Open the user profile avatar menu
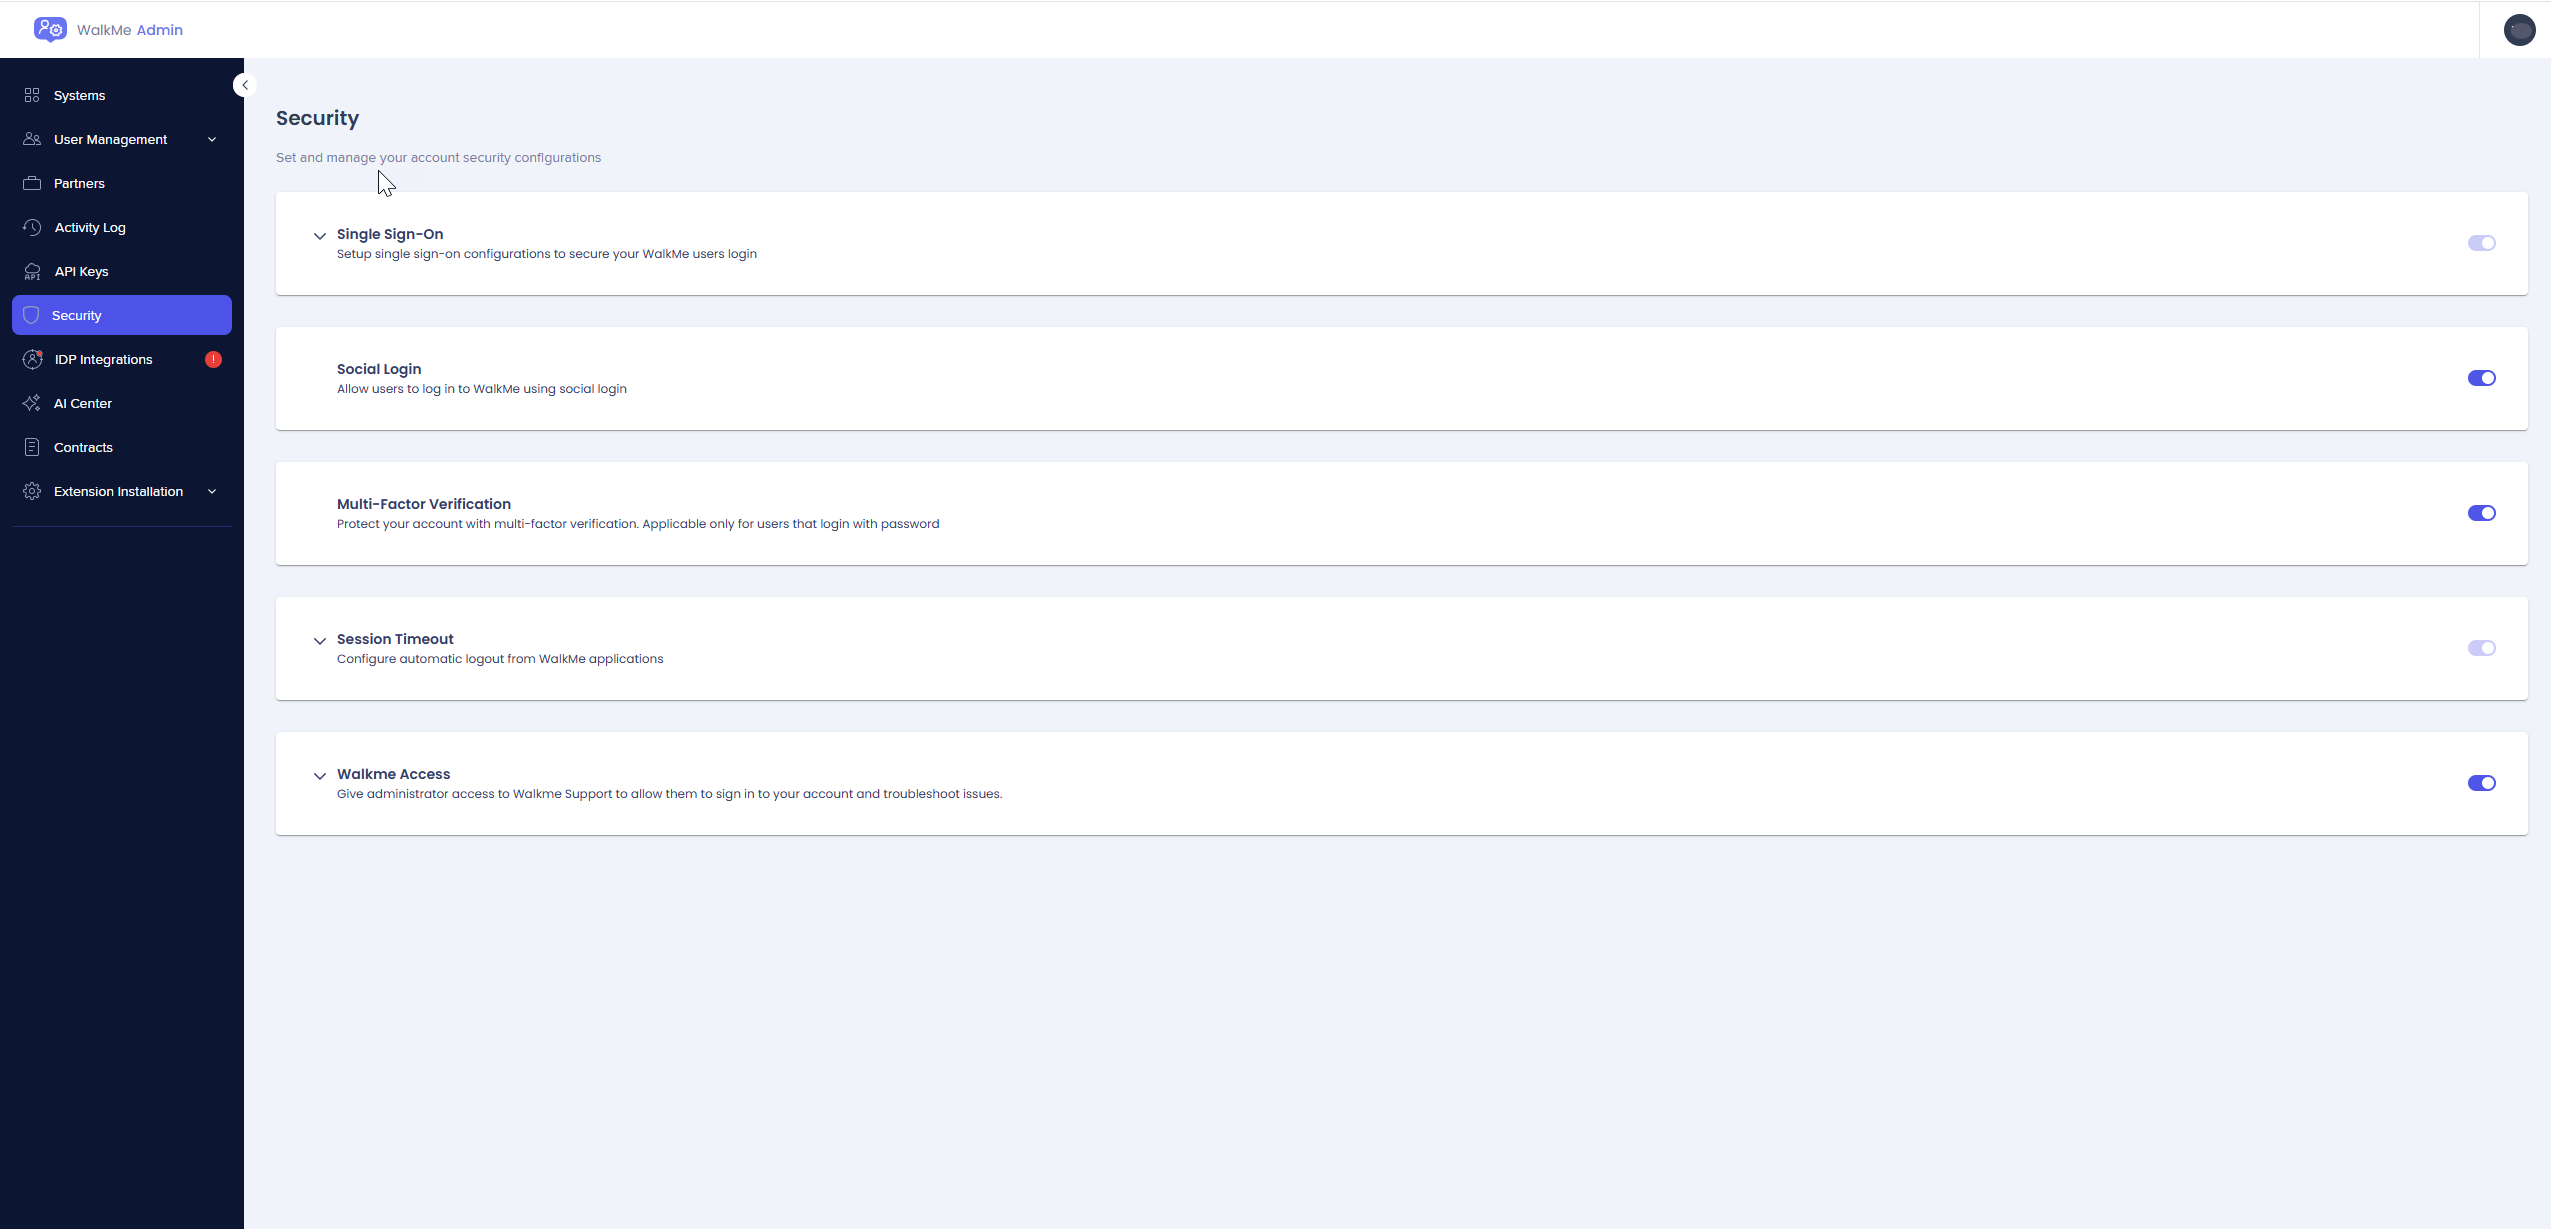This screenshot has height=1229, width=2551. [x=2518, y=30]
